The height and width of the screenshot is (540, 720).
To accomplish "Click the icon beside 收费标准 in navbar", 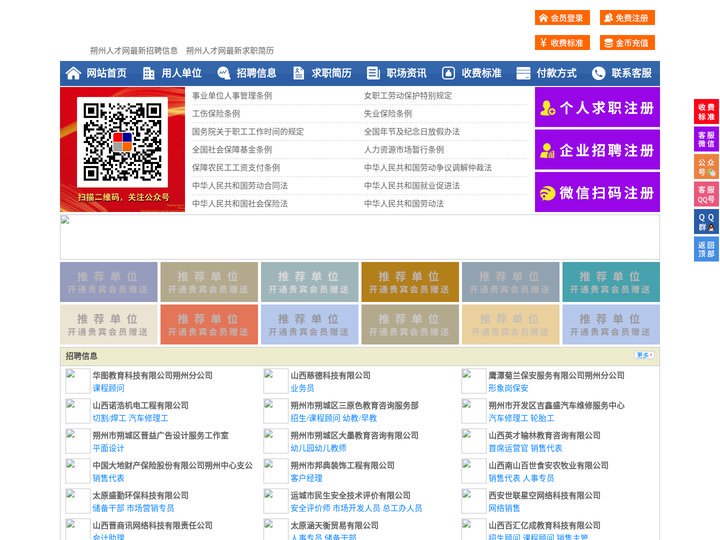I will click(x=448, y=73).
